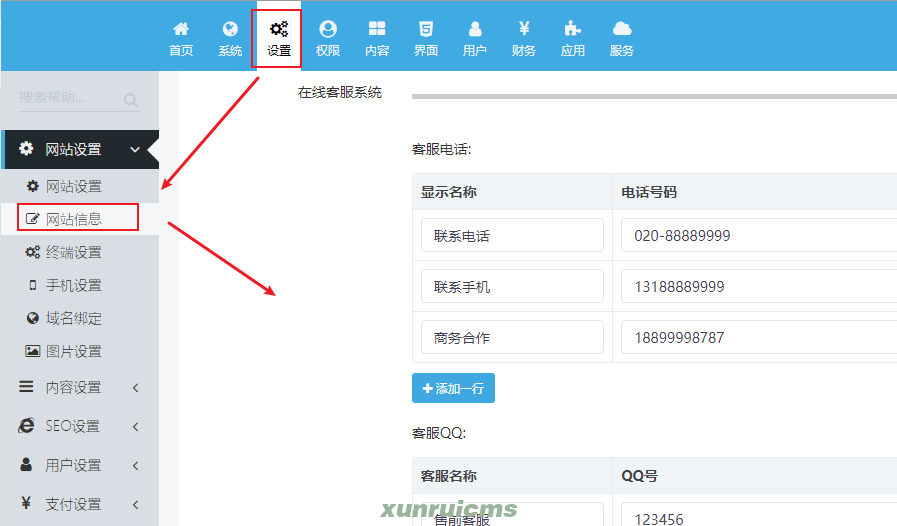897x526 pixels.
Task: Click the 电话号码 column header
Action: 649,192
